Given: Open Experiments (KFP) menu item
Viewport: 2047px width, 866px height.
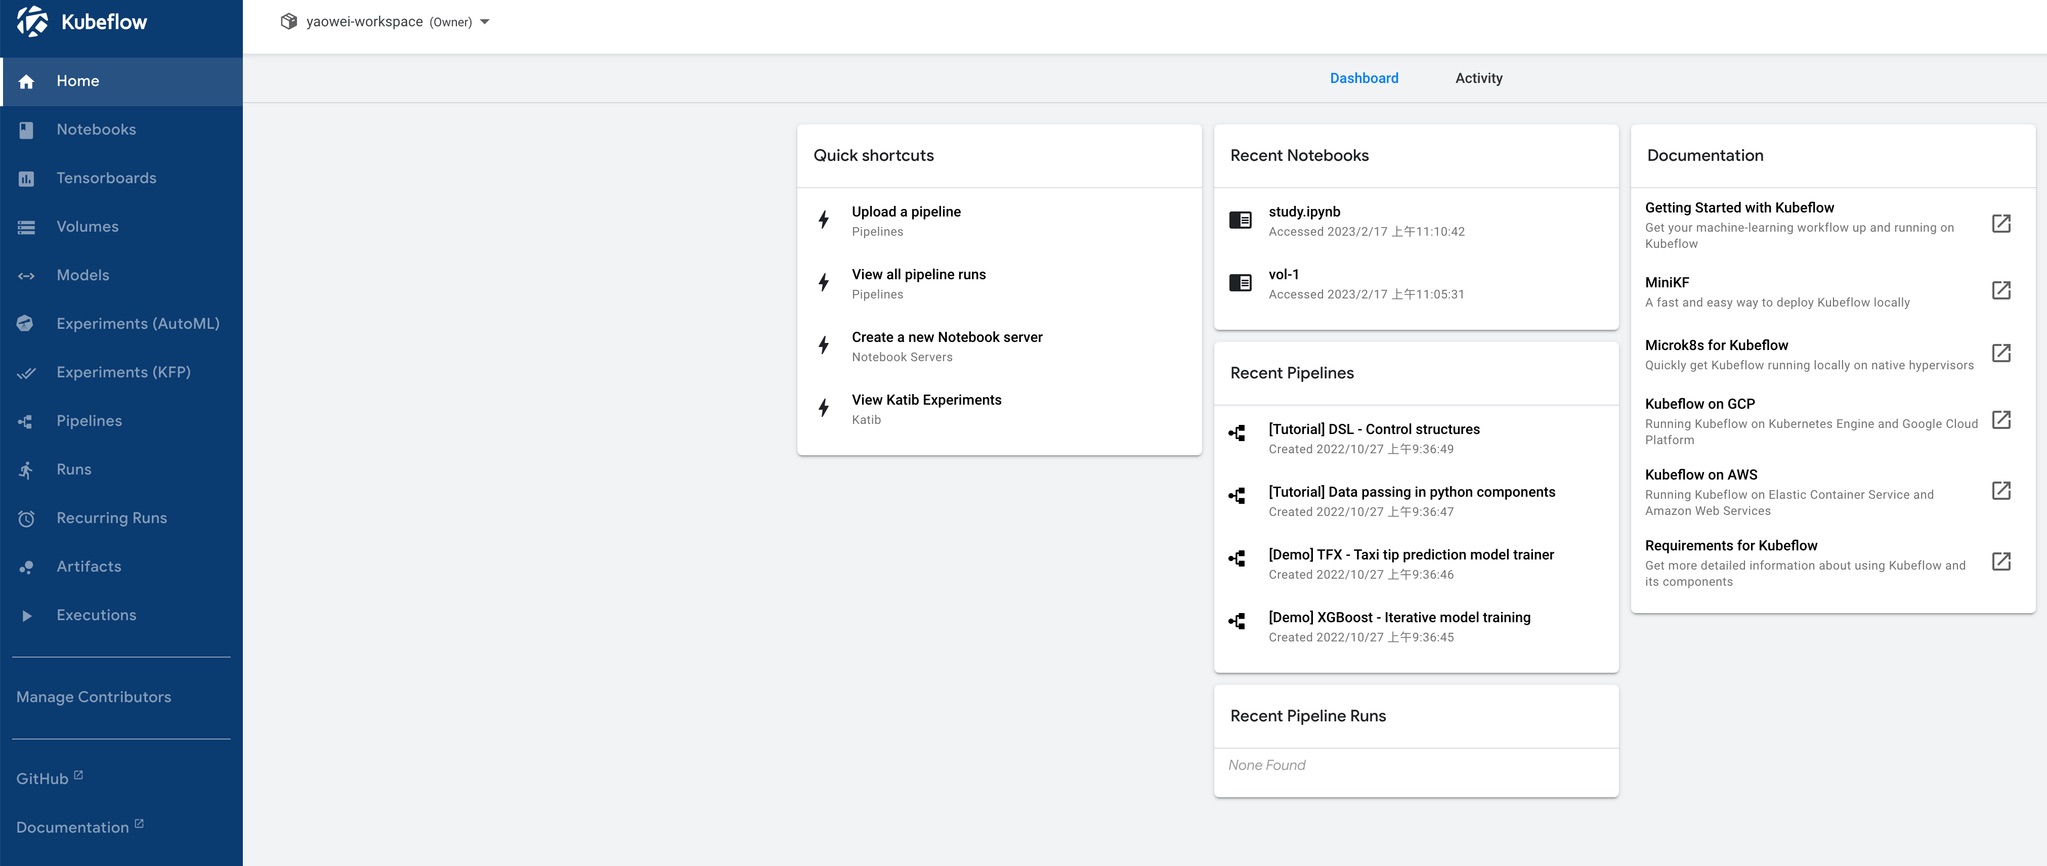Looking at the screenshot, I should (x=121, y=373).
